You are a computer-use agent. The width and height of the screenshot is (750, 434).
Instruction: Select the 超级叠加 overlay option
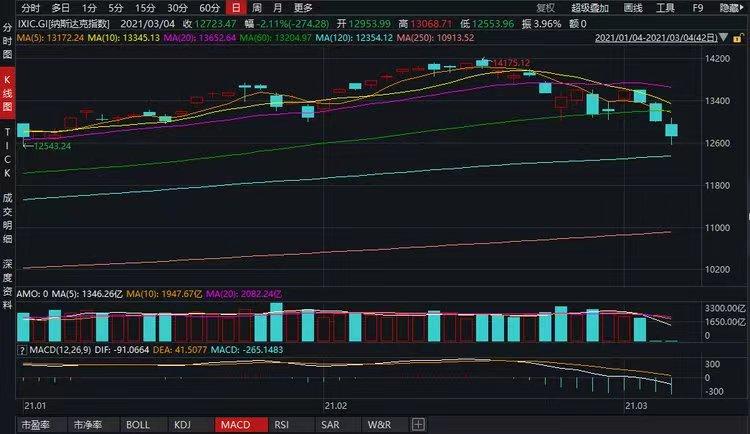point(589,7)
